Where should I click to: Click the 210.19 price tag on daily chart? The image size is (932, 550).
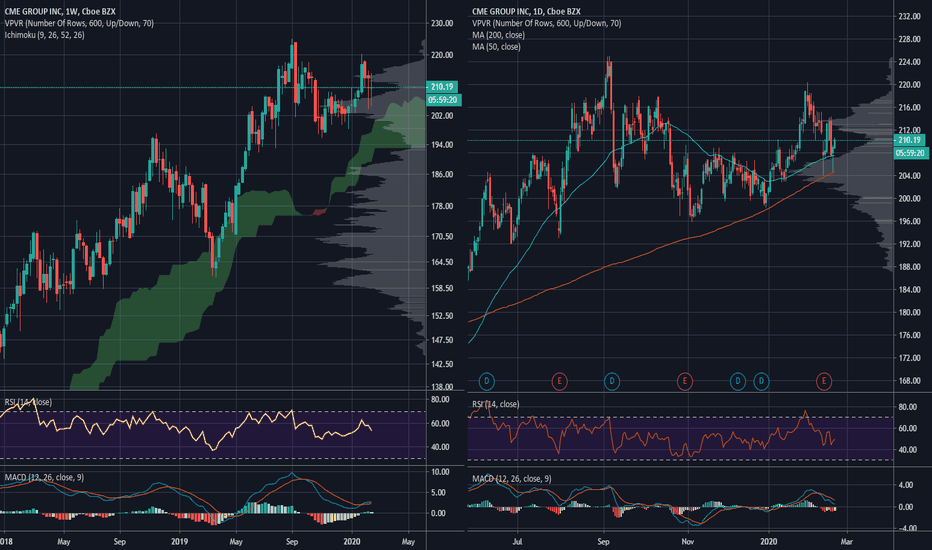[x=909, y=140]
